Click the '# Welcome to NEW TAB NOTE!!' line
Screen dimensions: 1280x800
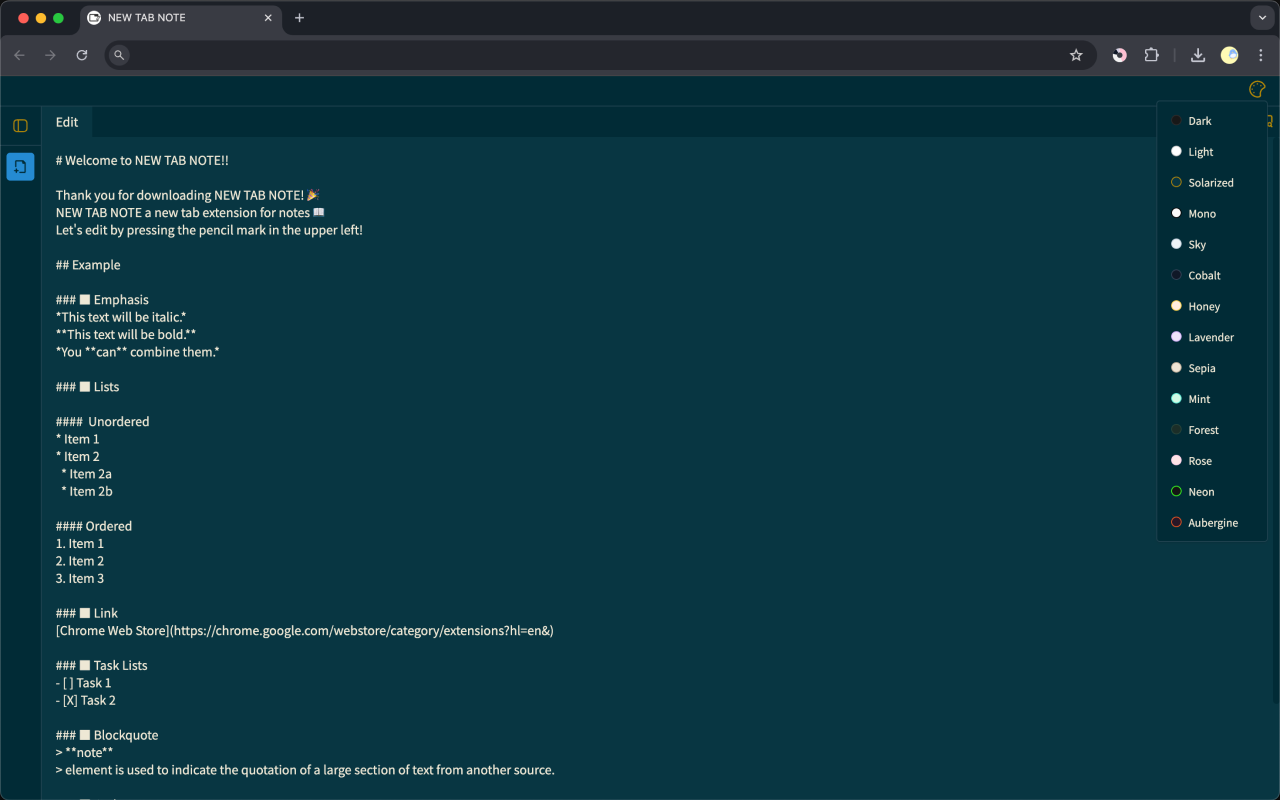click(142, 160)
